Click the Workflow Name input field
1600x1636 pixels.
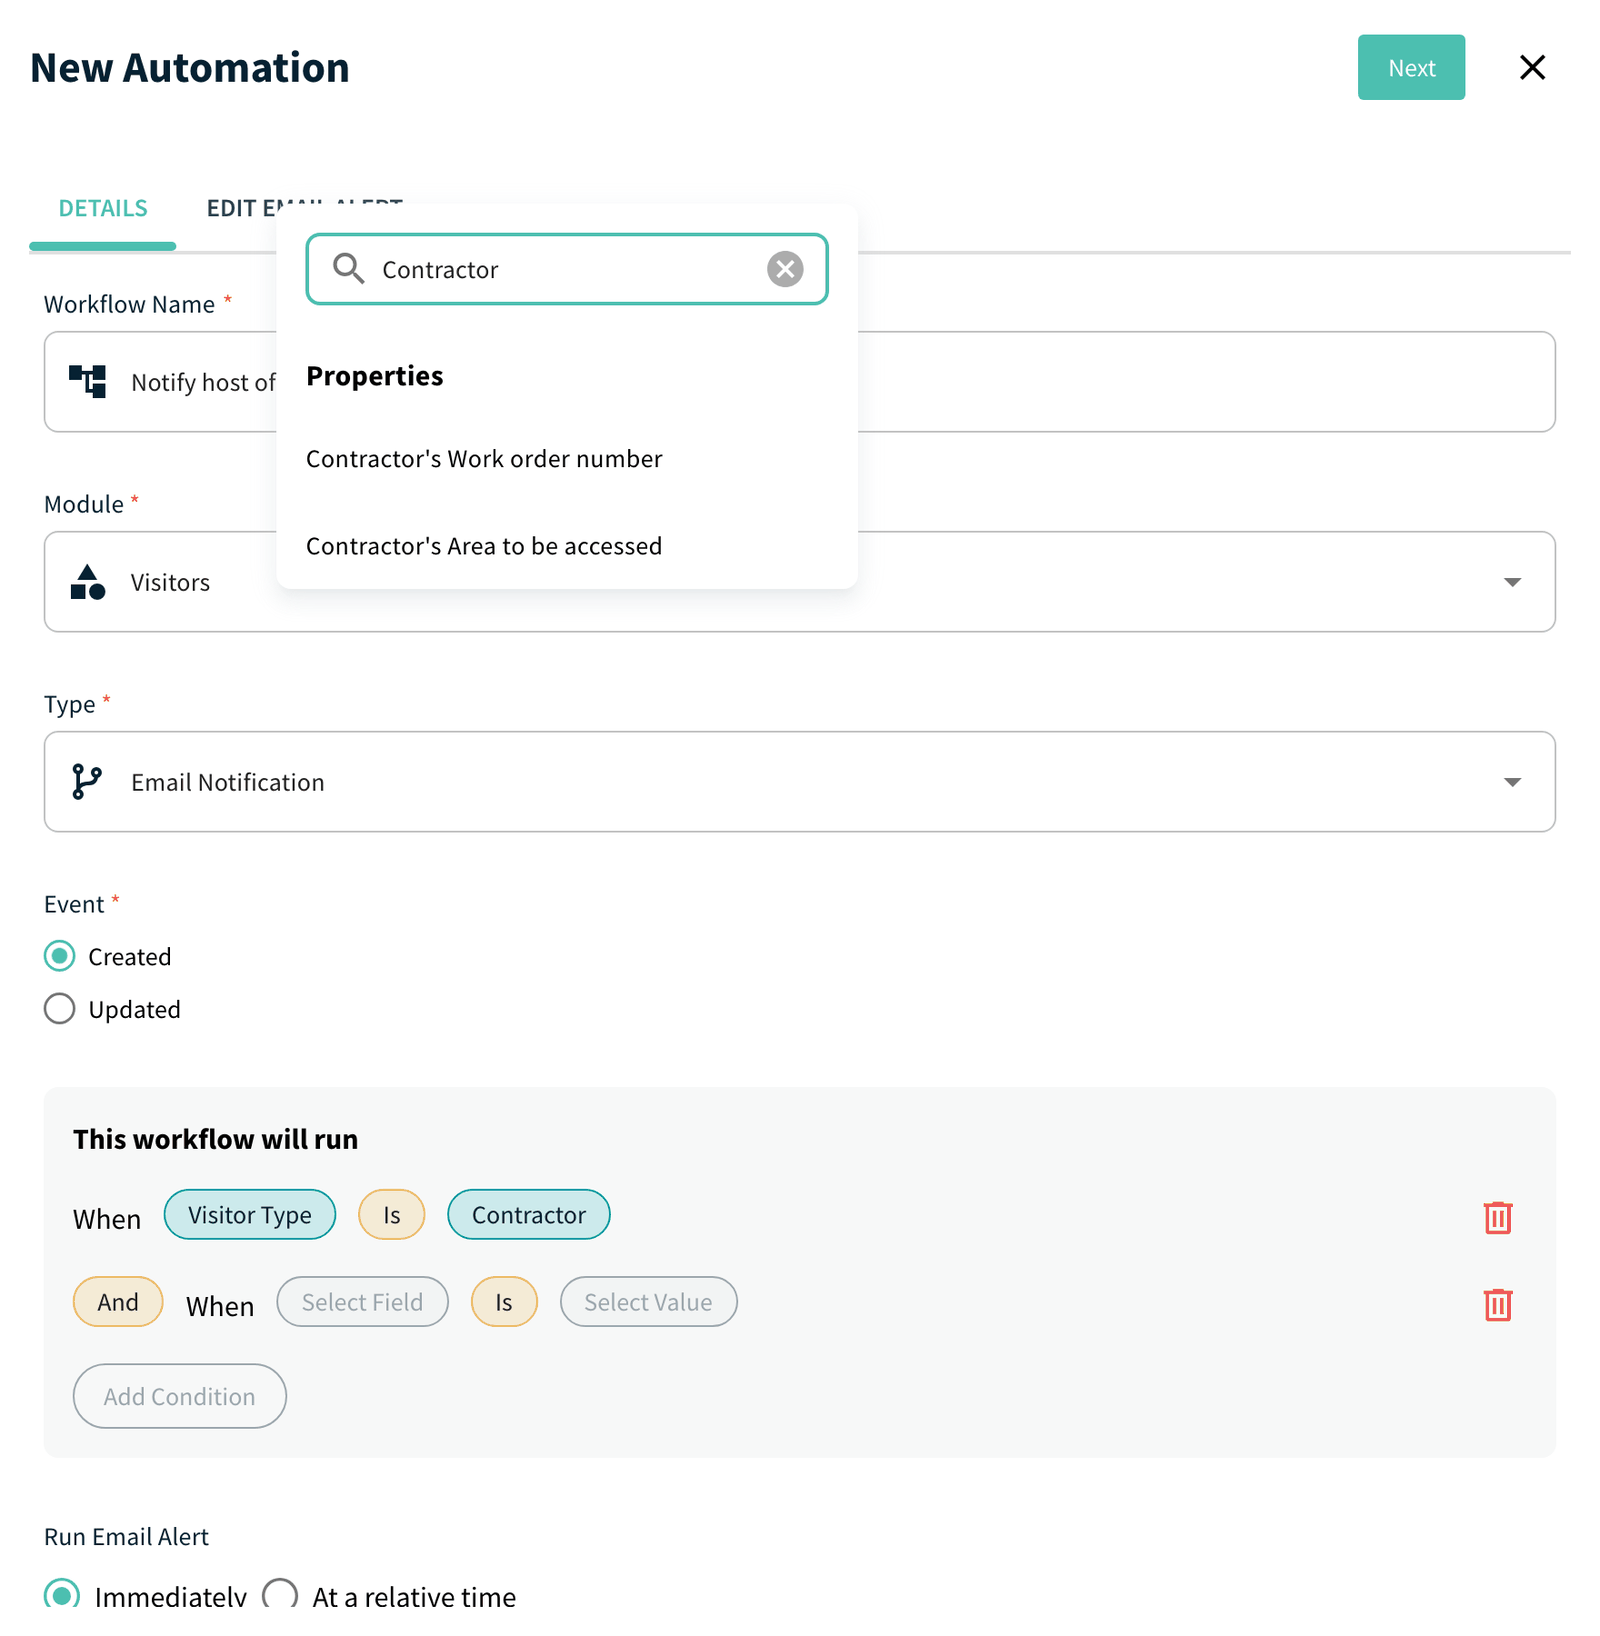coord(799,382)
